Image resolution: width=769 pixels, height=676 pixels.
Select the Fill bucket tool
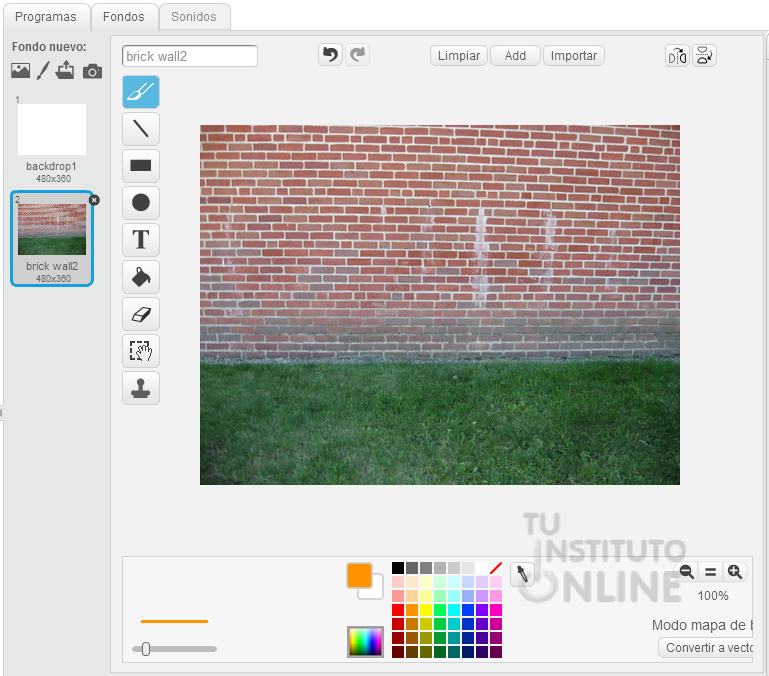141,277
